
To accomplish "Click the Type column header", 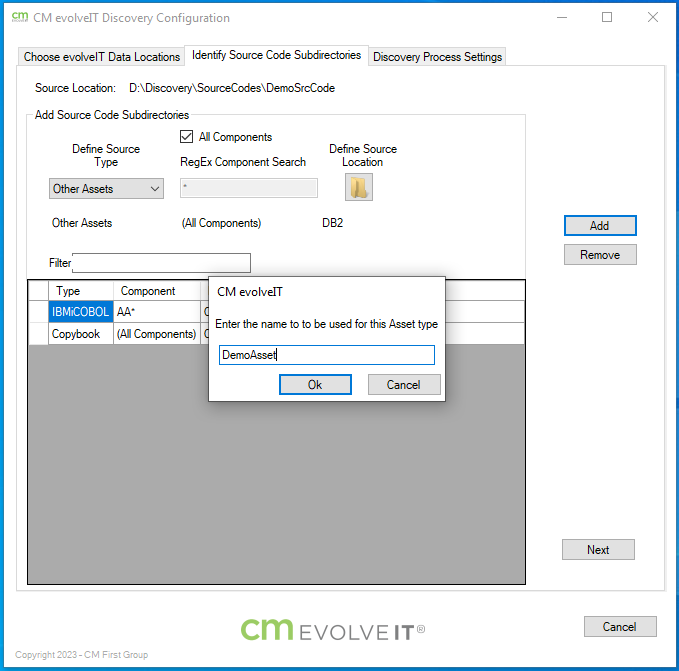I will click(81, 291).
